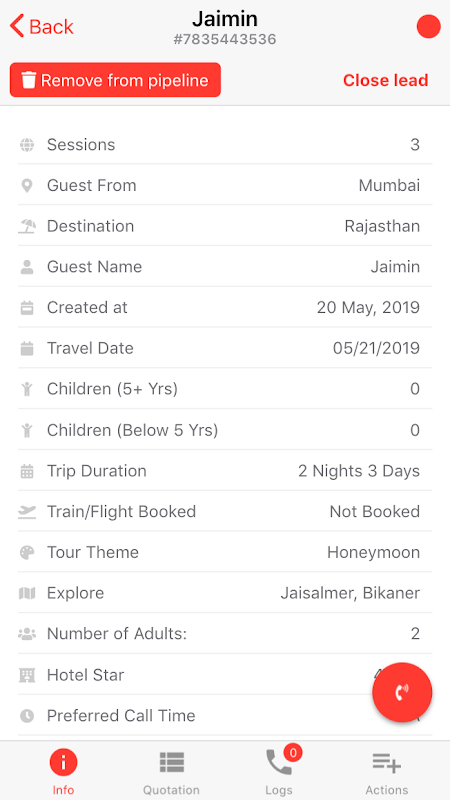Tap the floating red call button
Screen dimensions: 450x800
pyautogui.click(x=402, y=692)
